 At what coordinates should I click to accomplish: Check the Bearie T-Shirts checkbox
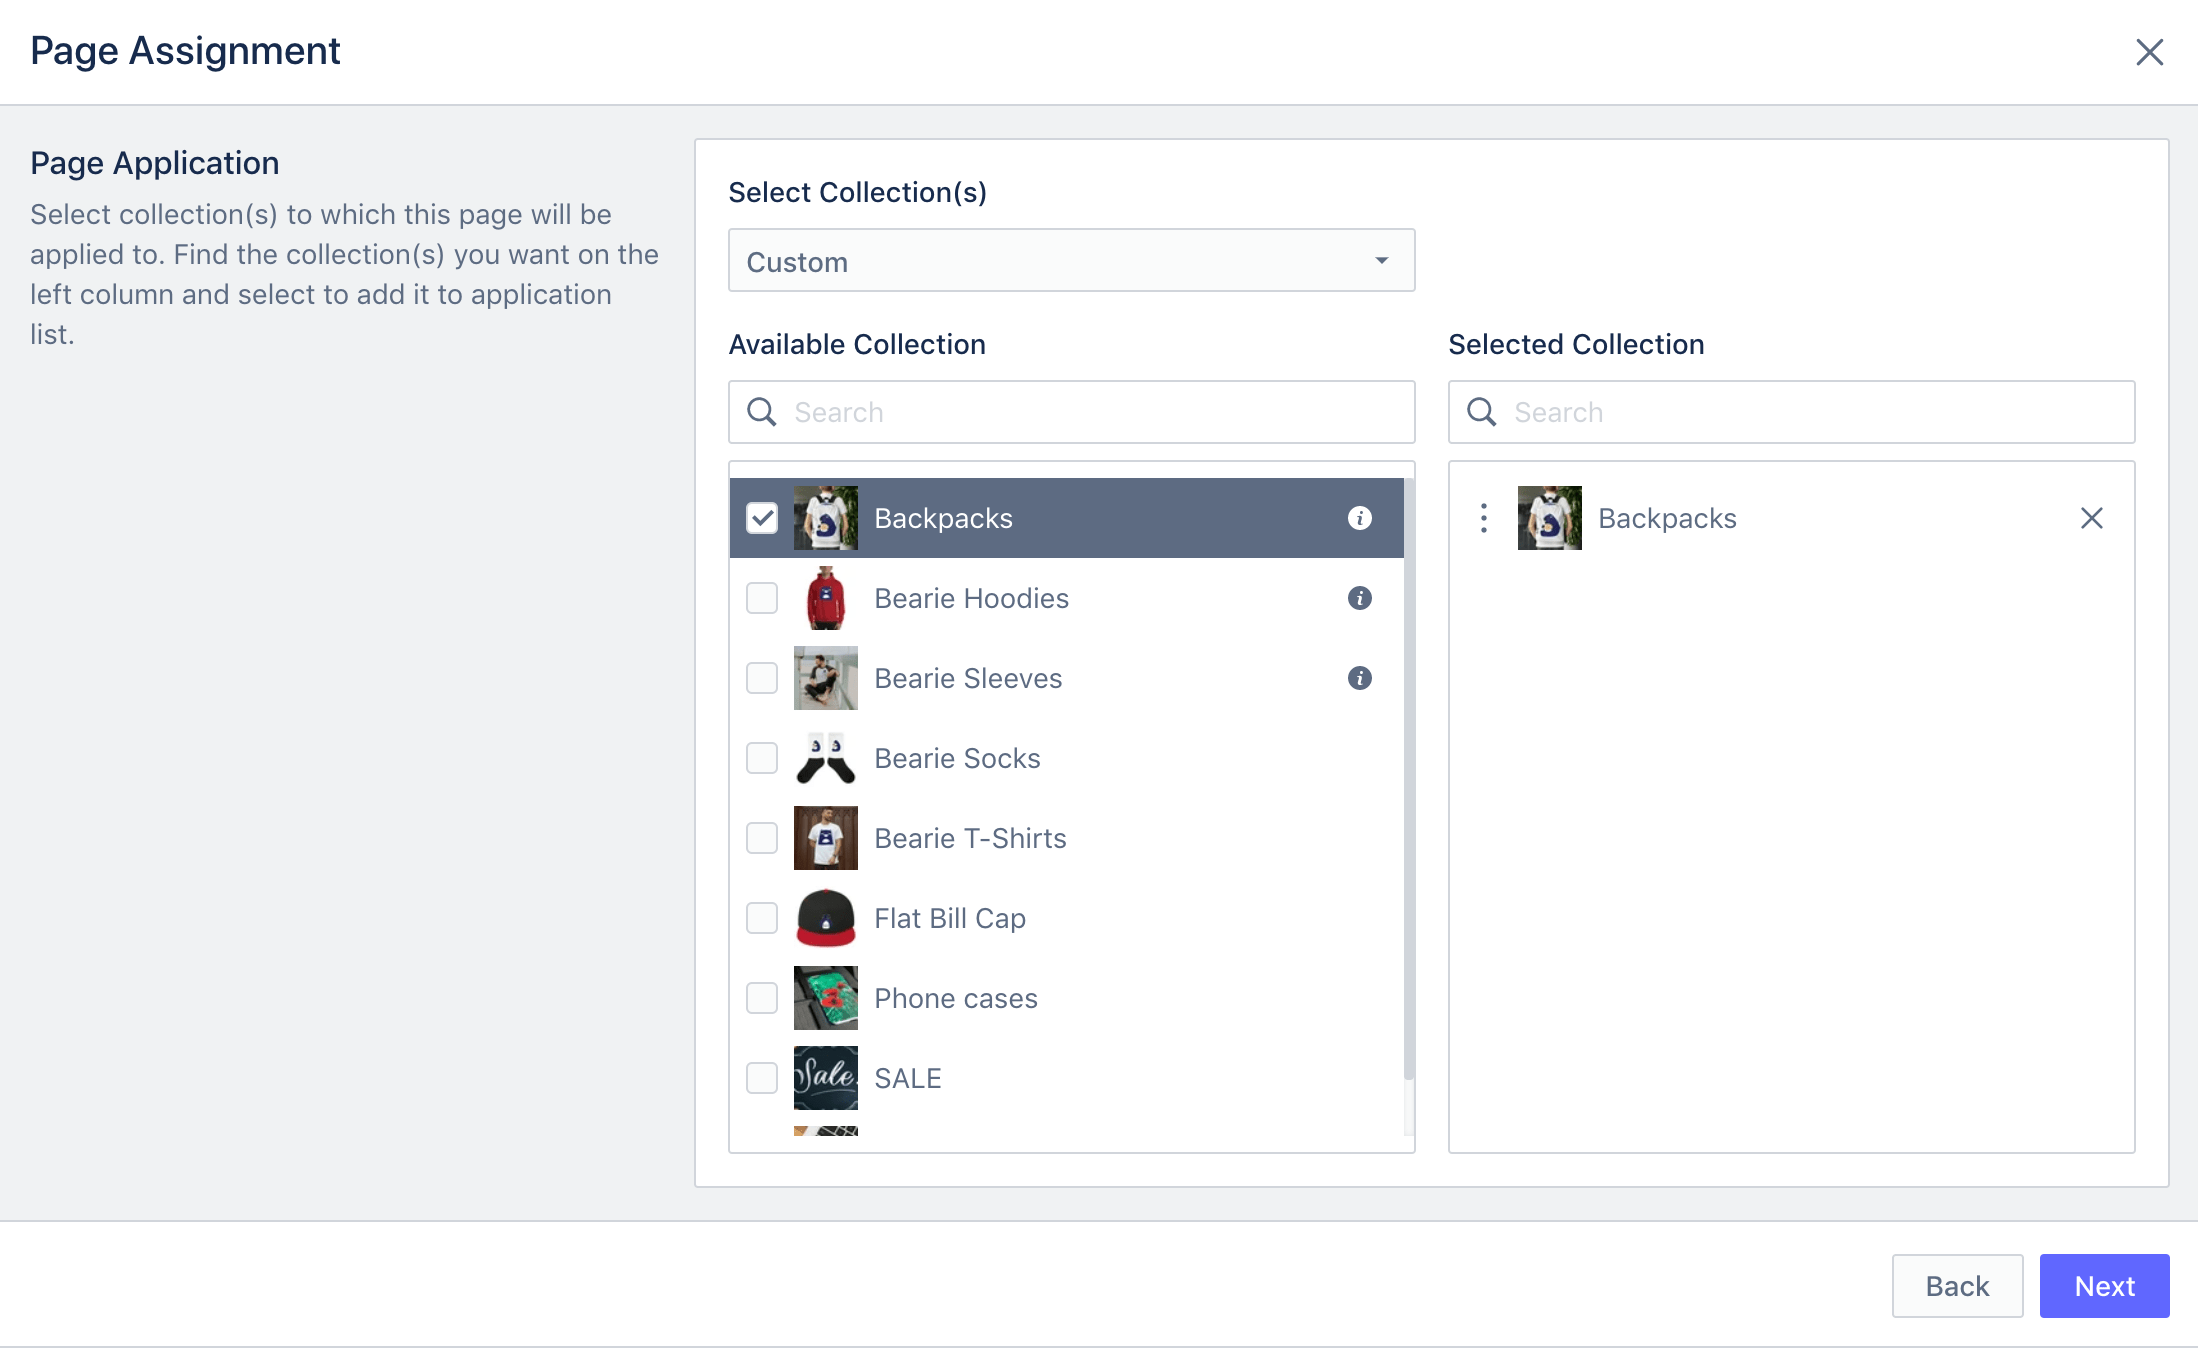click(762, 838)
